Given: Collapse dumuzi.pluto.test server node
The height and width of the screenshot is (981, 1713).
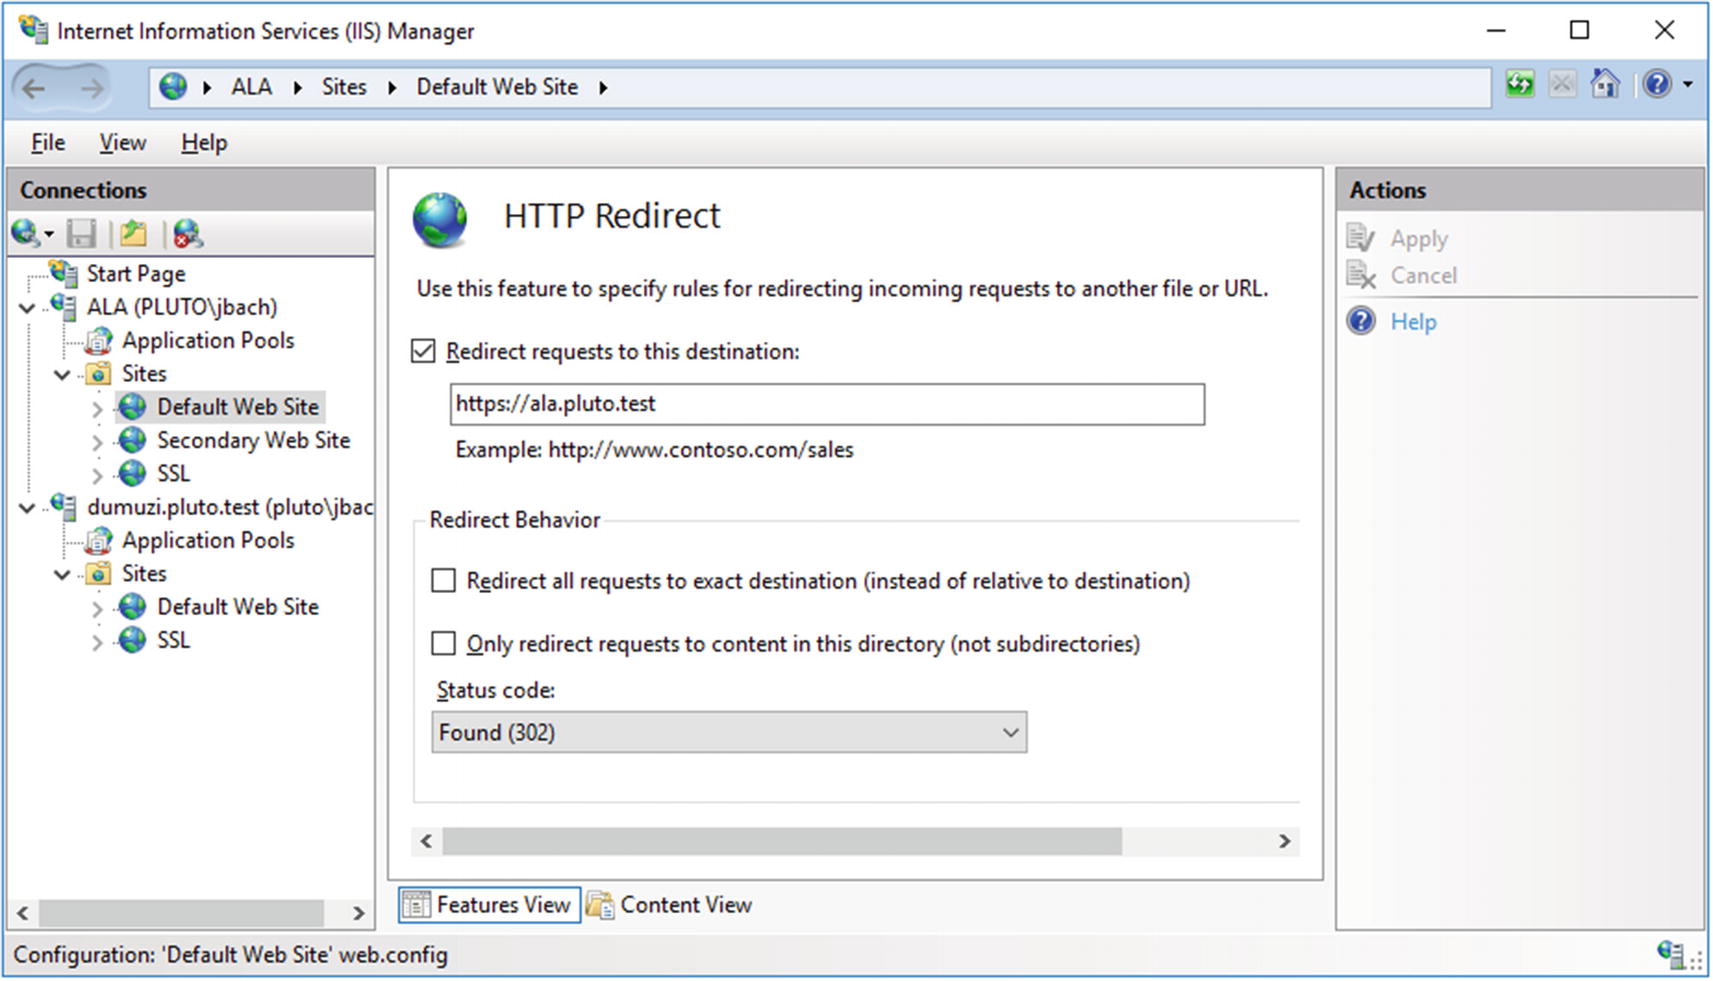Looking at the screenshot, I should click(27, 508).
